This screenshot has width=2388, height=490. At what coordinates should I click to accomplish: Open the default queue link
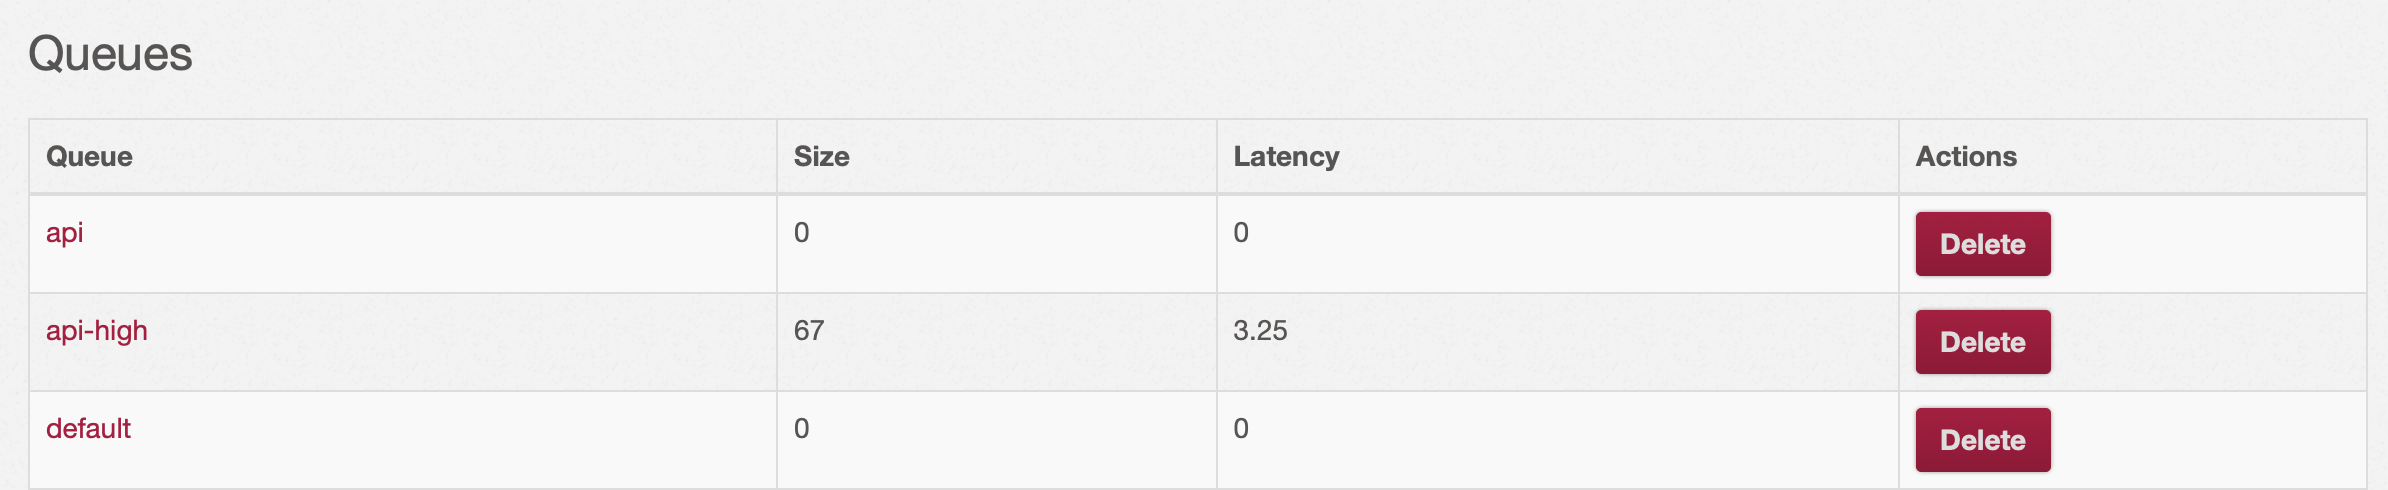[x=88, y=429]
